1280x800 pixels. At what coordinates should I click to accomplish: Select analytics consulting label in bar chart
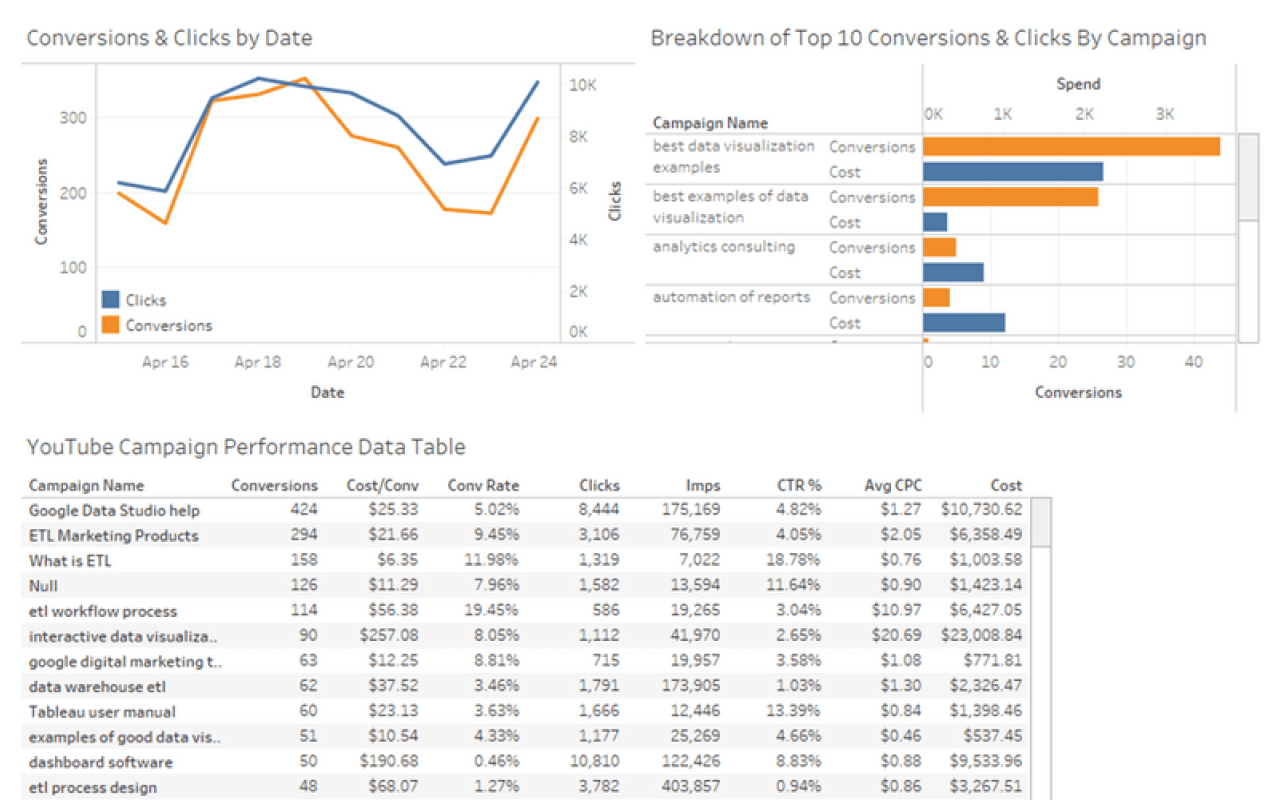723,247
